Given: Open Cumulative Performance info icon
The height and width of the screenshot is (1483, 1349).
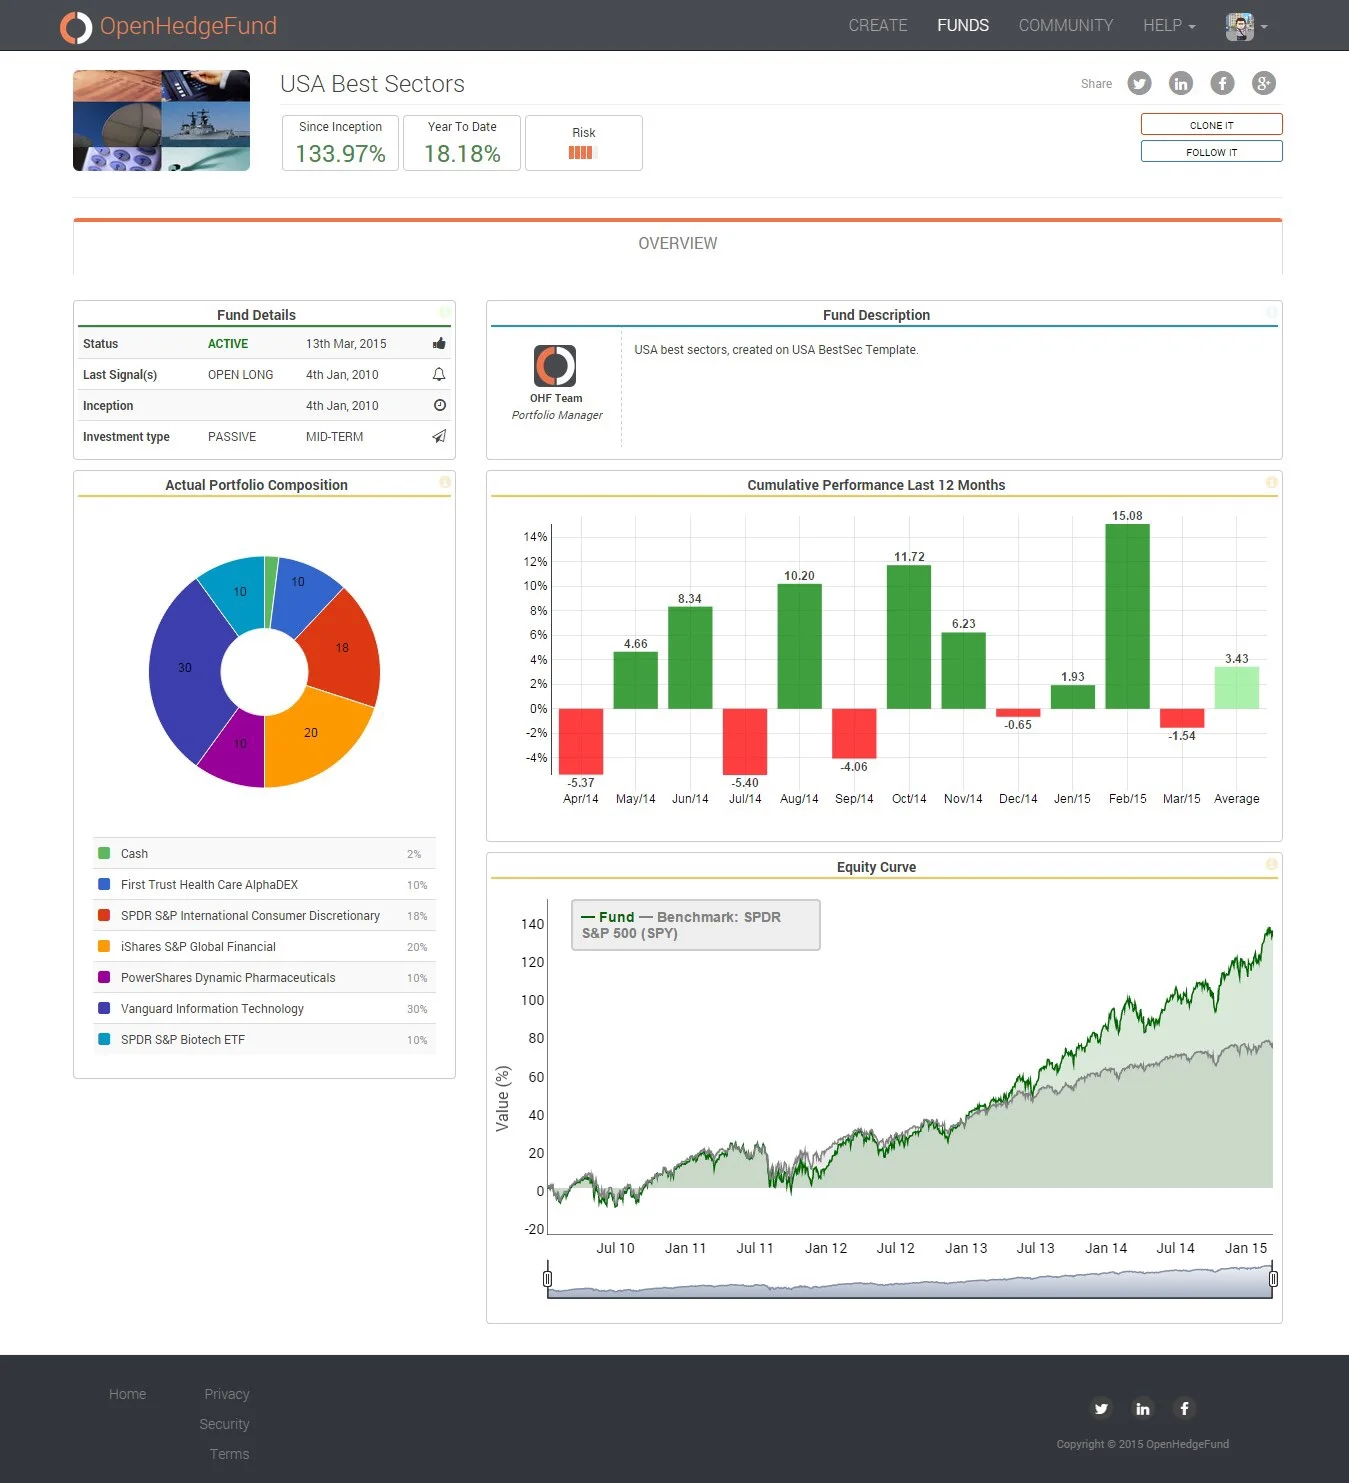Looking at the screenshot, I should (x=1272, y=482).
